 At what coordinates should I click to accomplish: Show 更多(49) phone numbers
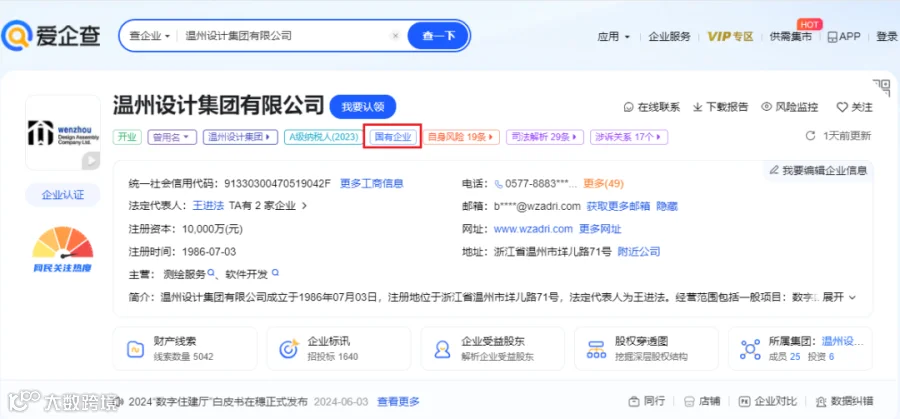click(x=603, y=184)
